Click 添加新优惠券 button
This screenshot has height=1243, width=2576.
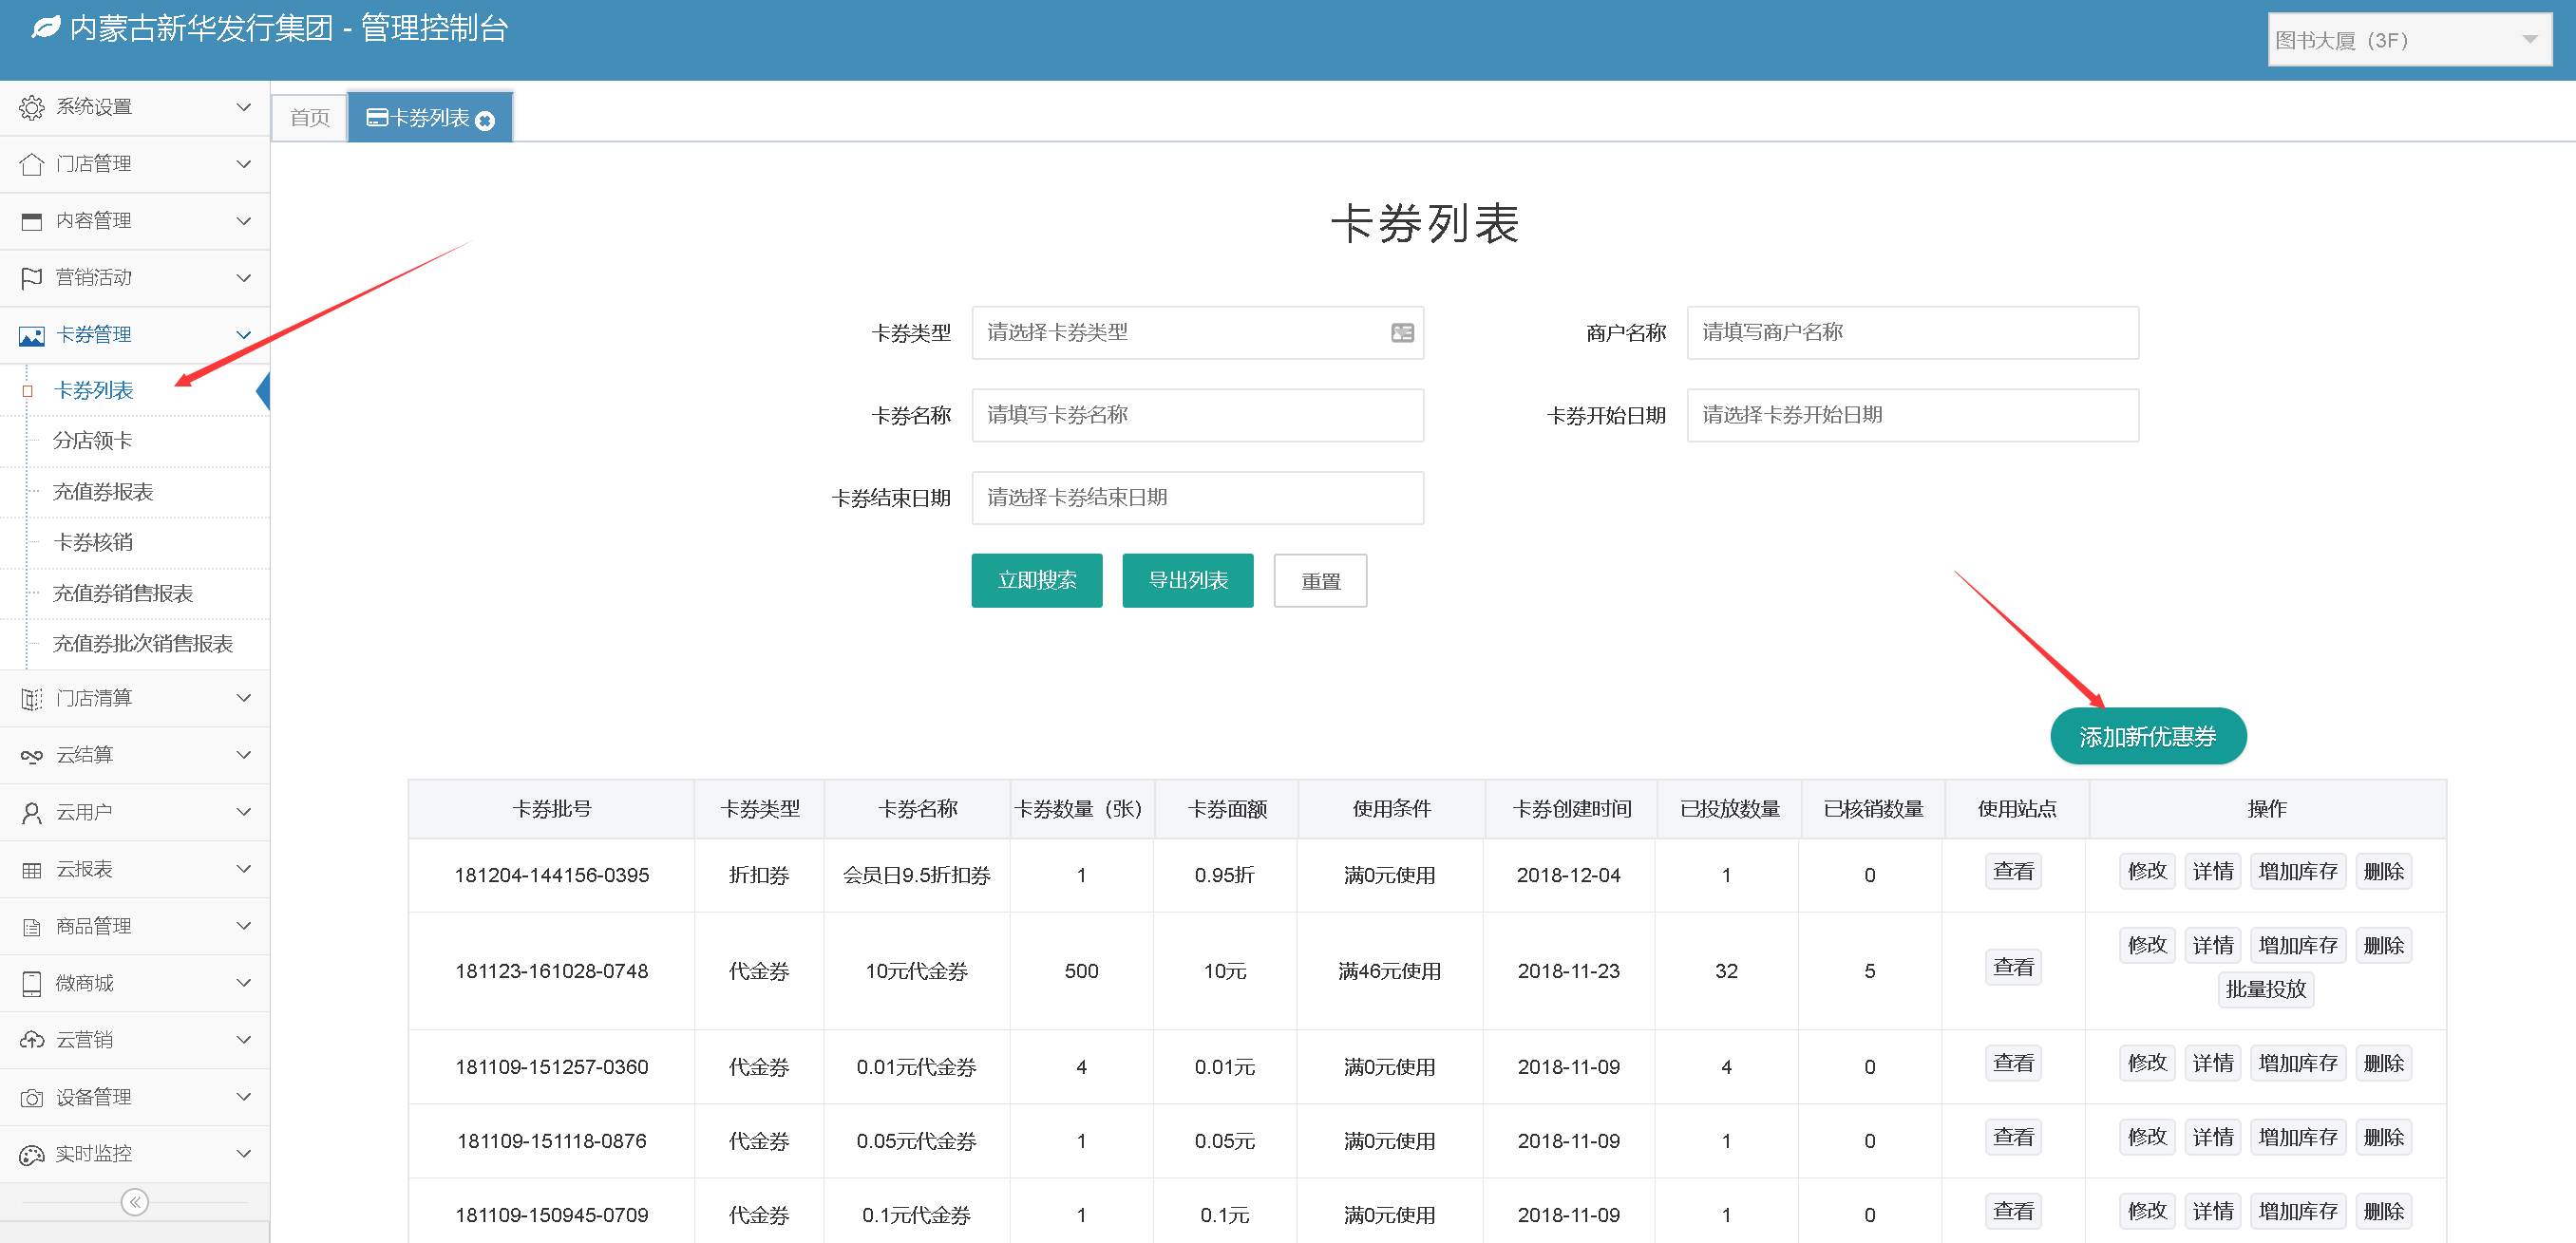click(2147, 737)
